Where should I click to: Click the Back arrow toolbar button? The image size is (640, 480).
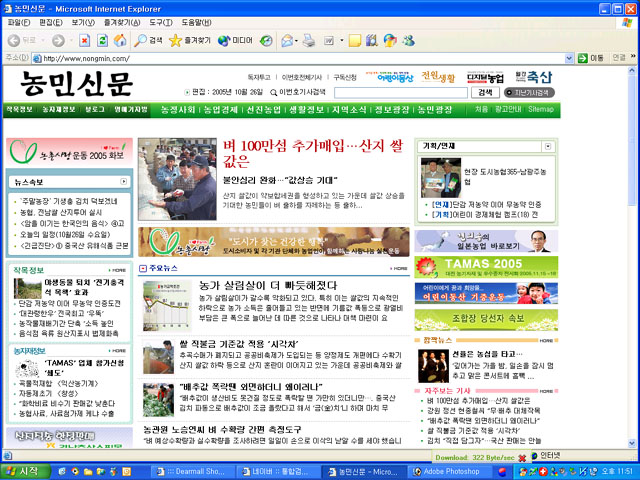pos(14,40)
